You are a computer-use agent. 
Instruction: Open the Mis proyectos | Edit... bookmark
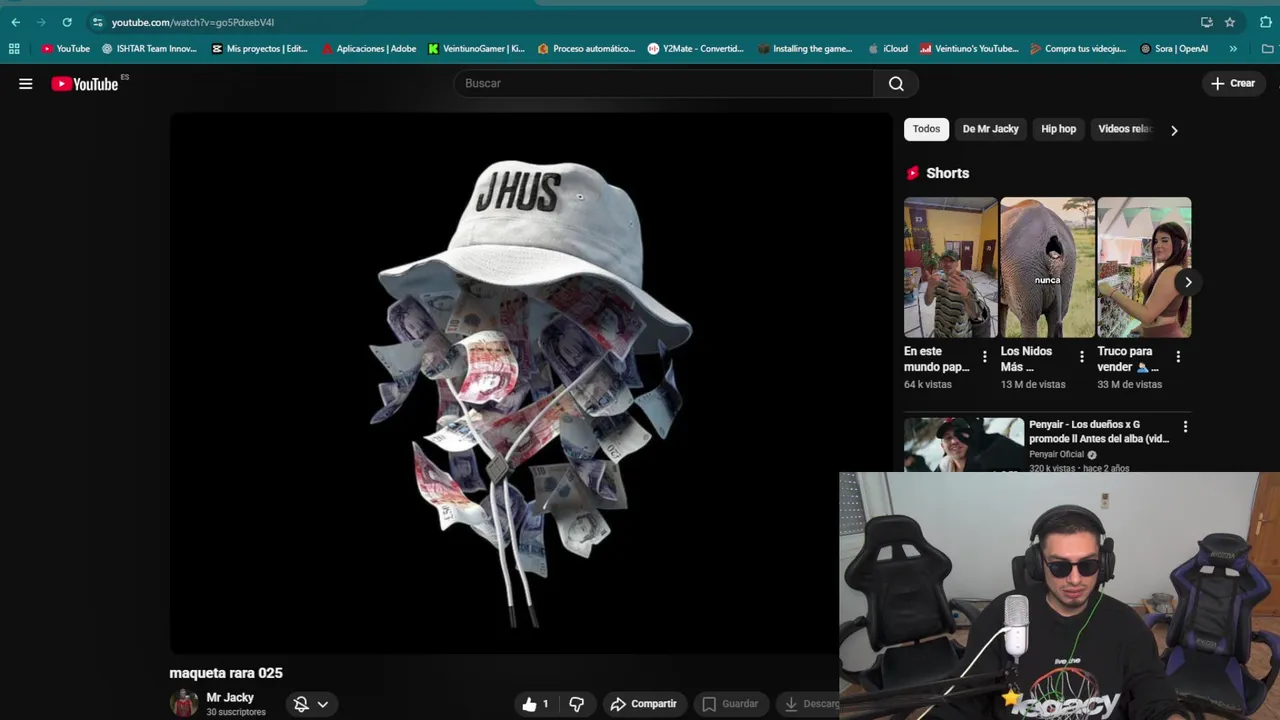pyautogui.click(x=259, y=48)
